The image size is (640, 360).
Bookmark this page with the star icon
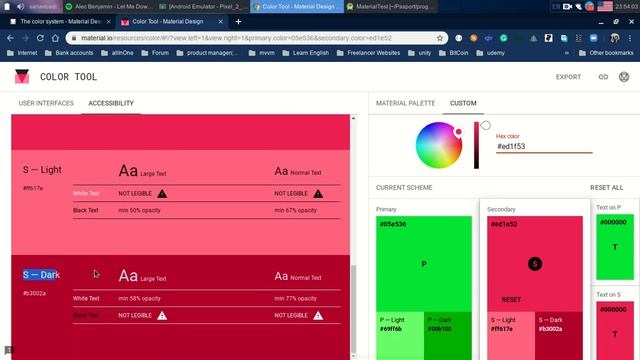pyautogui.click(x=440, y=38)
